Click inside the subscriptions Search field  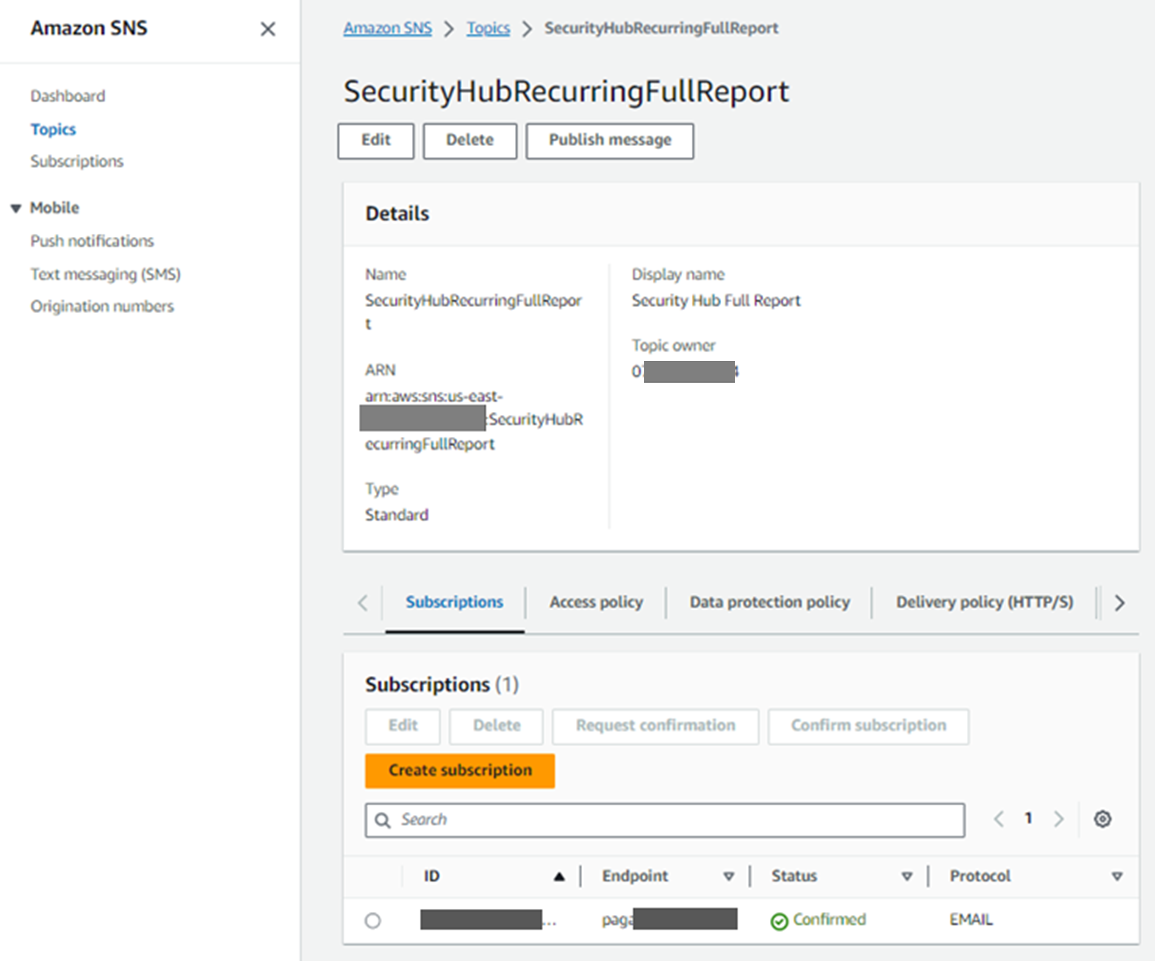[x=600, y=820]
